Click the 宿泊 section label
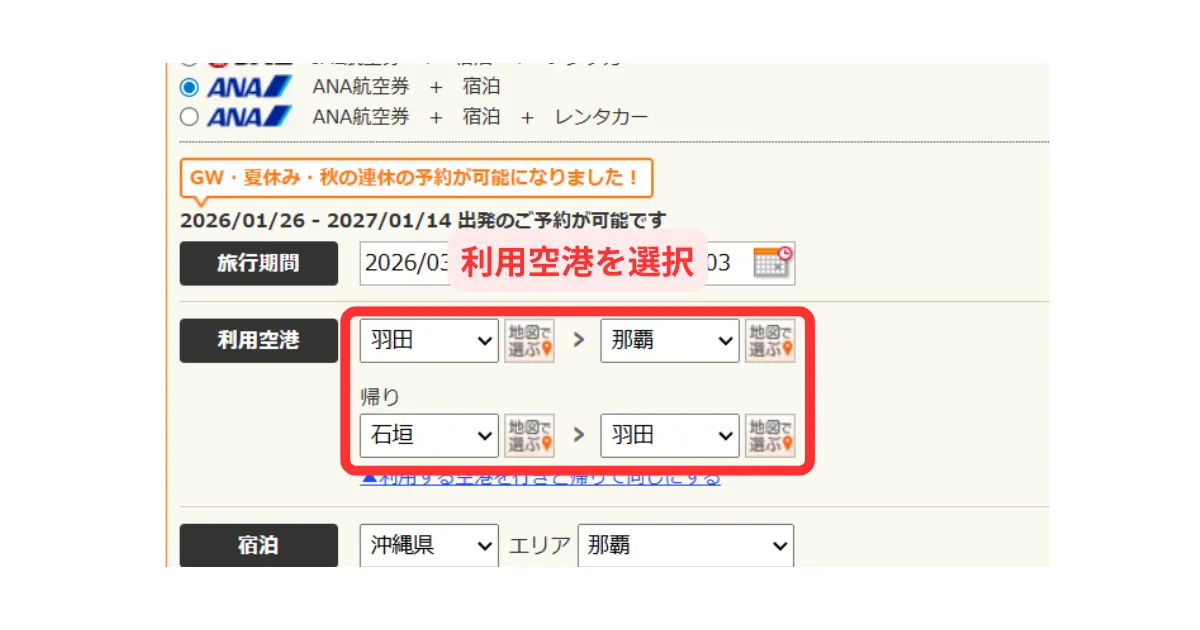The height and width of the screenshot is (630, 1200). point(258,546)
